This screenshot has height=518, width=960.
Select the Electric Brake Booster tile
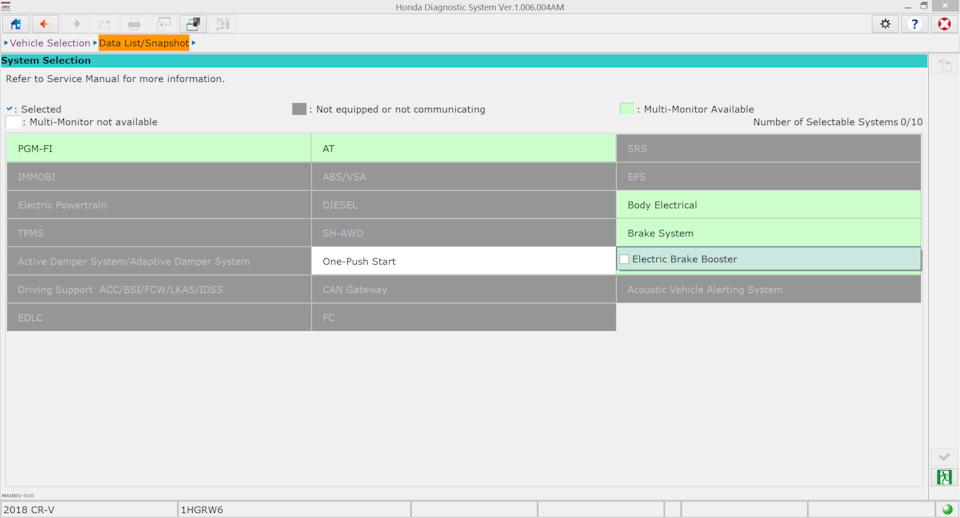pos(768,259)
